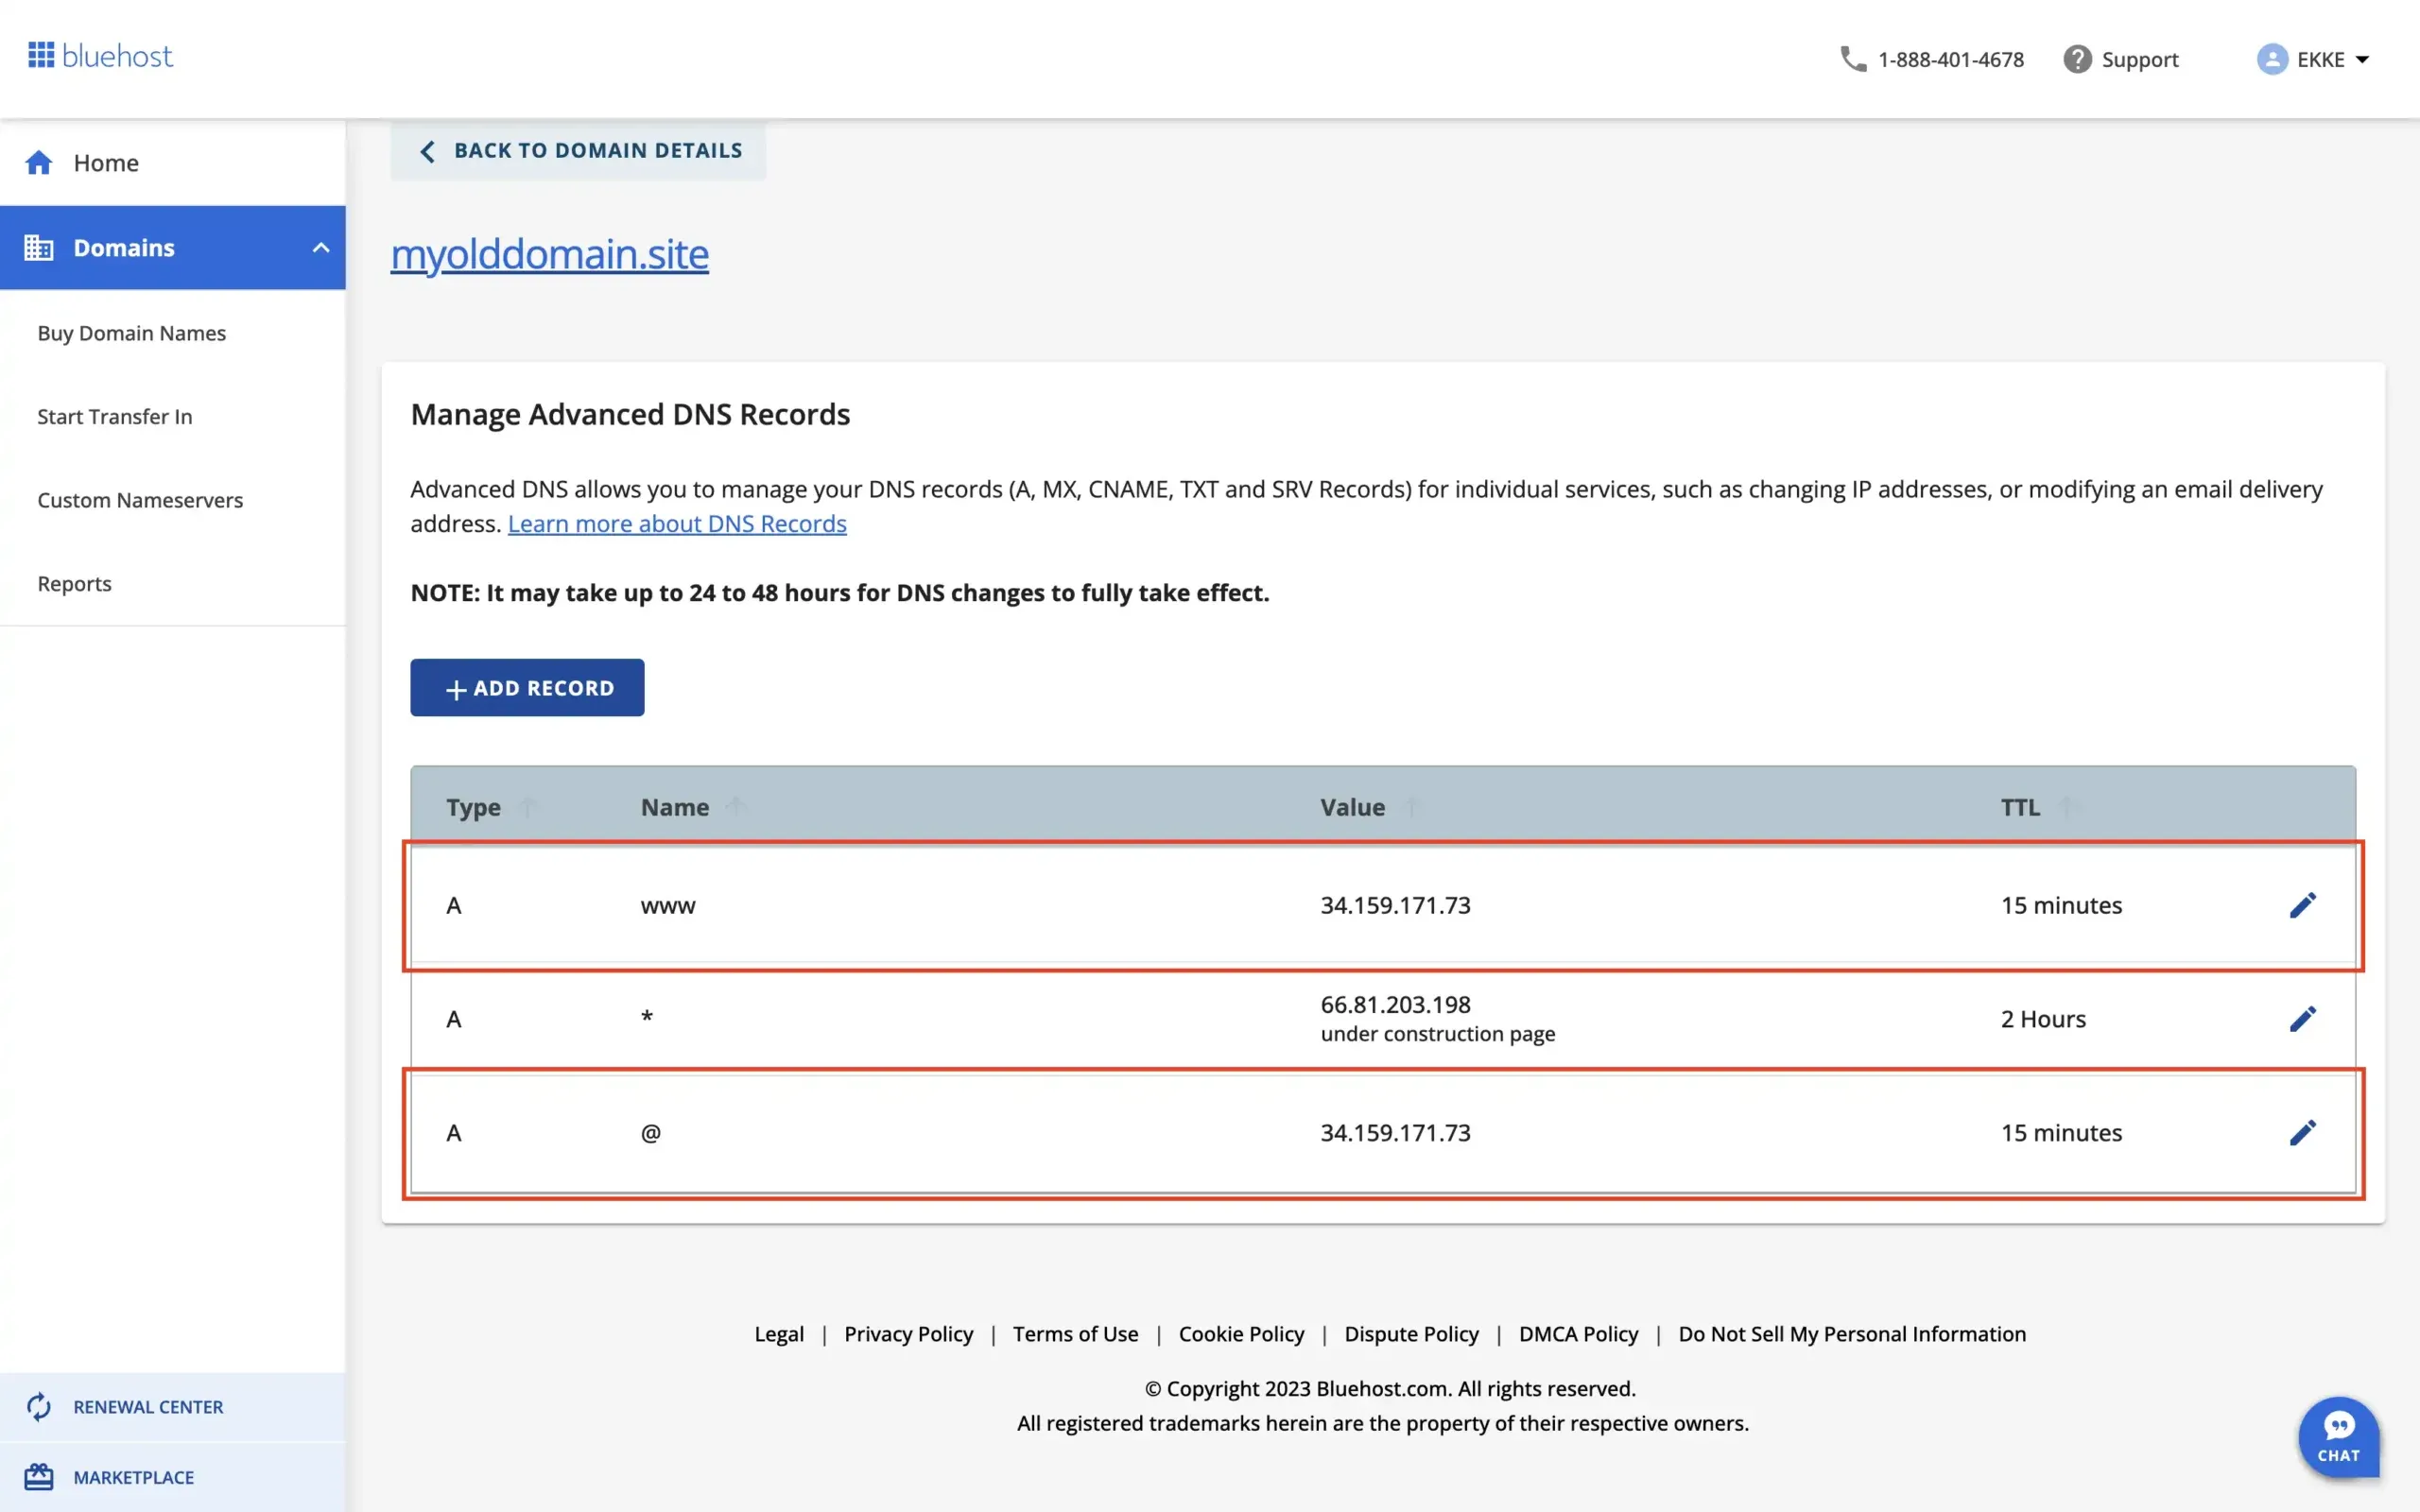Click the Domains building icon
The width and height of the screenshot is (2420, 1512).
pos(40,247)
